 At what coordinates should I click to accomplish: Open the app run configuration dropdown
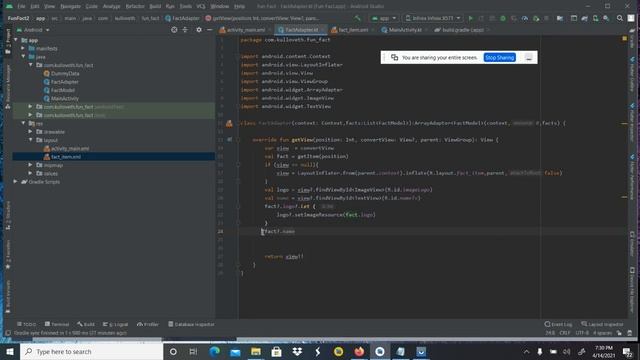click(x=384, y=18)
